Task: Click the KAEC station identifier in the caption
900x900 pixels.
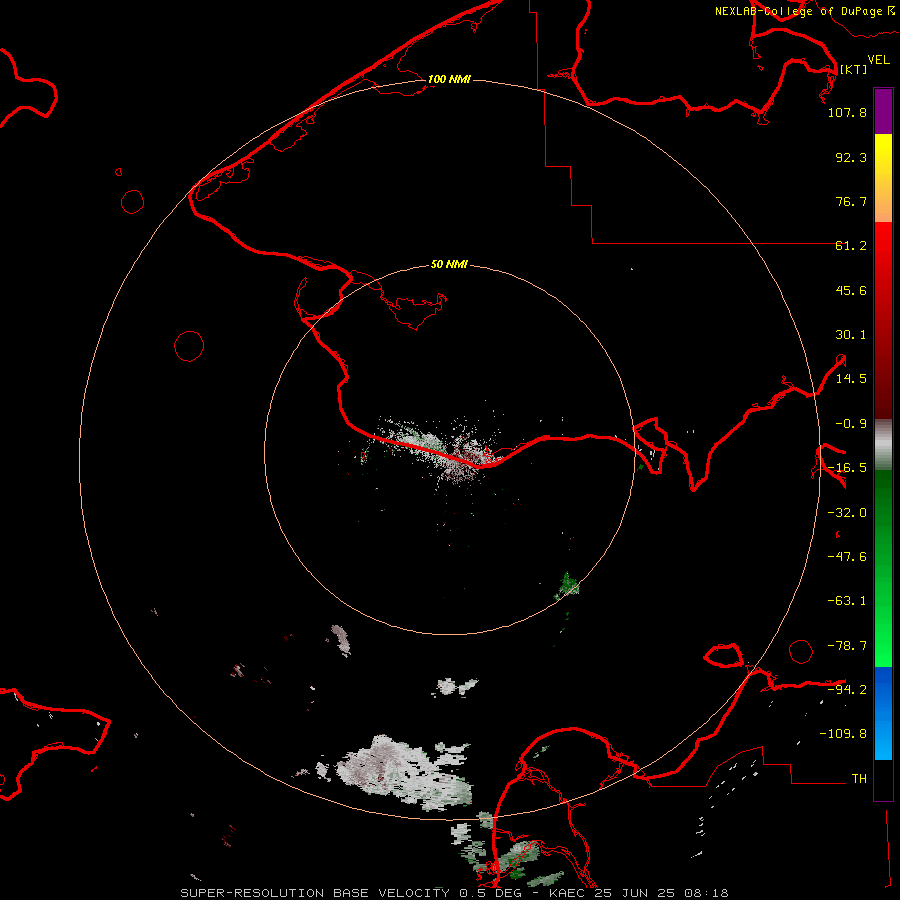Action: point(568,893)
